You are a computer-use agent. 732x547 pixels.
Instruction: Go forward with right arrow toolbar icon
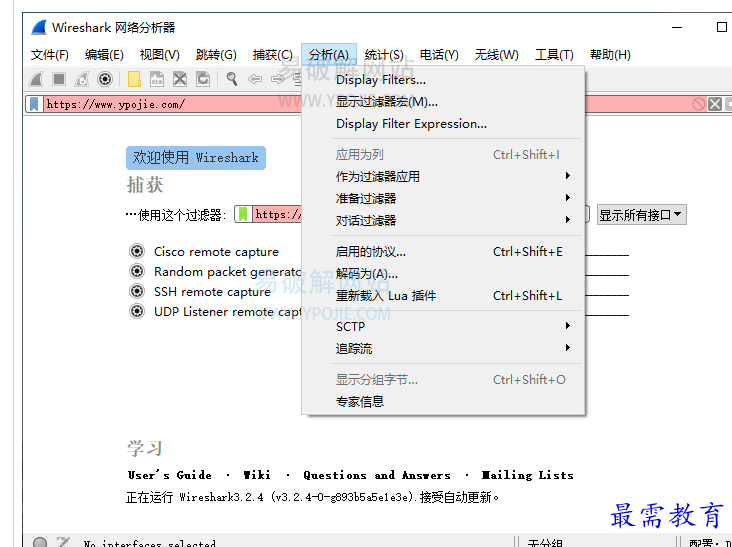[x=278, y=79]
